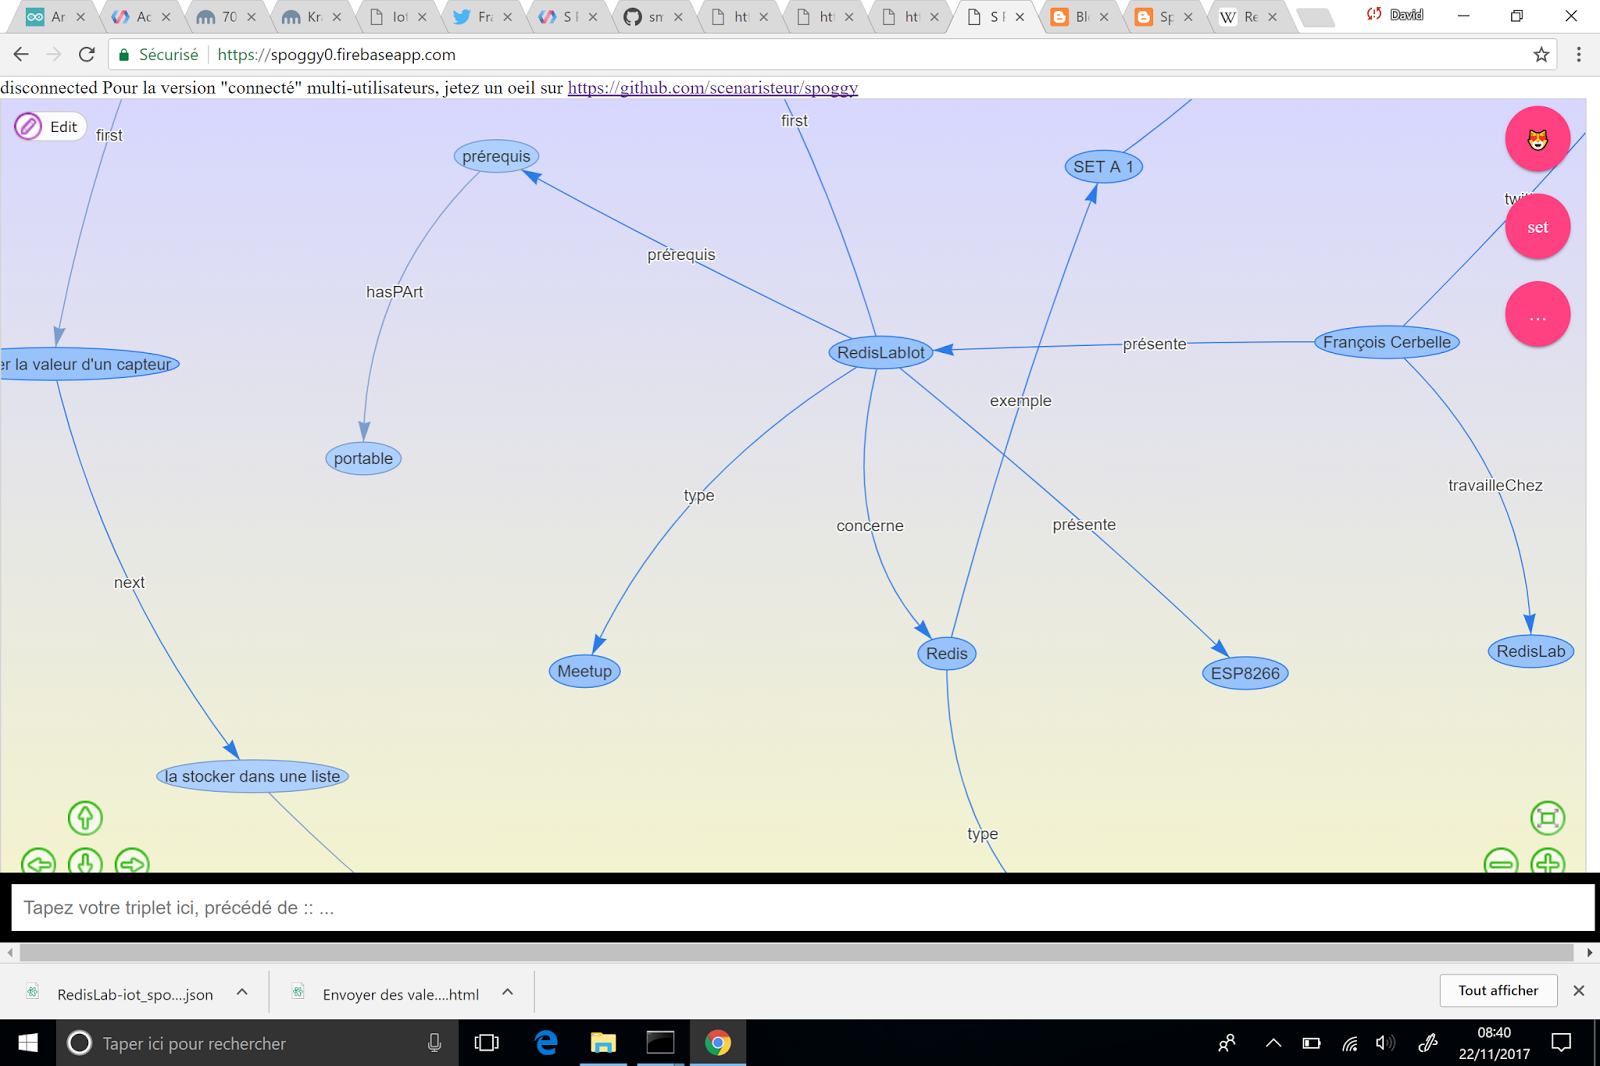Open the command prompt taskbar window
This screenshot has height=1066, width=1600.
pyautogui.click(x=660, y=1043)
